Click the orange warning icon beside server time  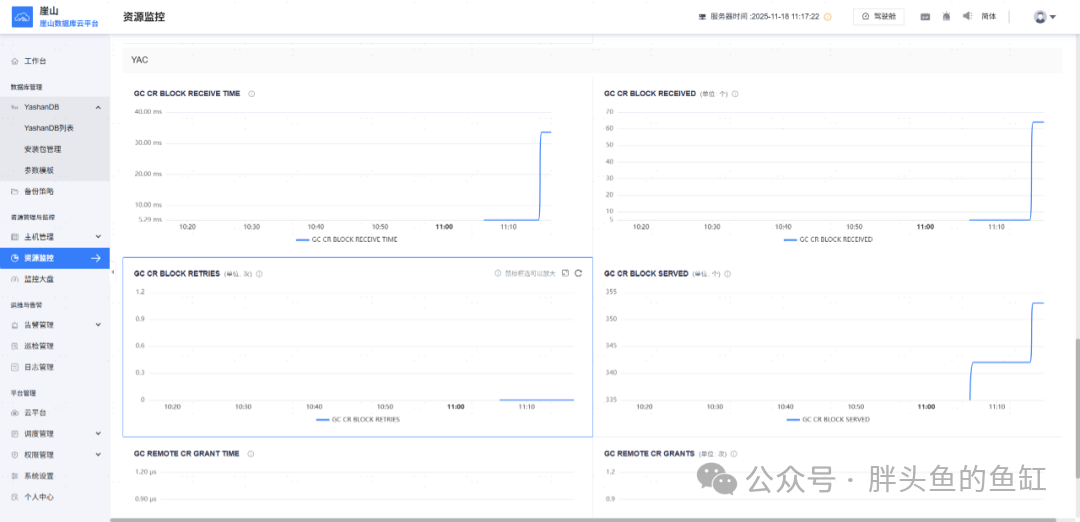(x=828, y=17)
